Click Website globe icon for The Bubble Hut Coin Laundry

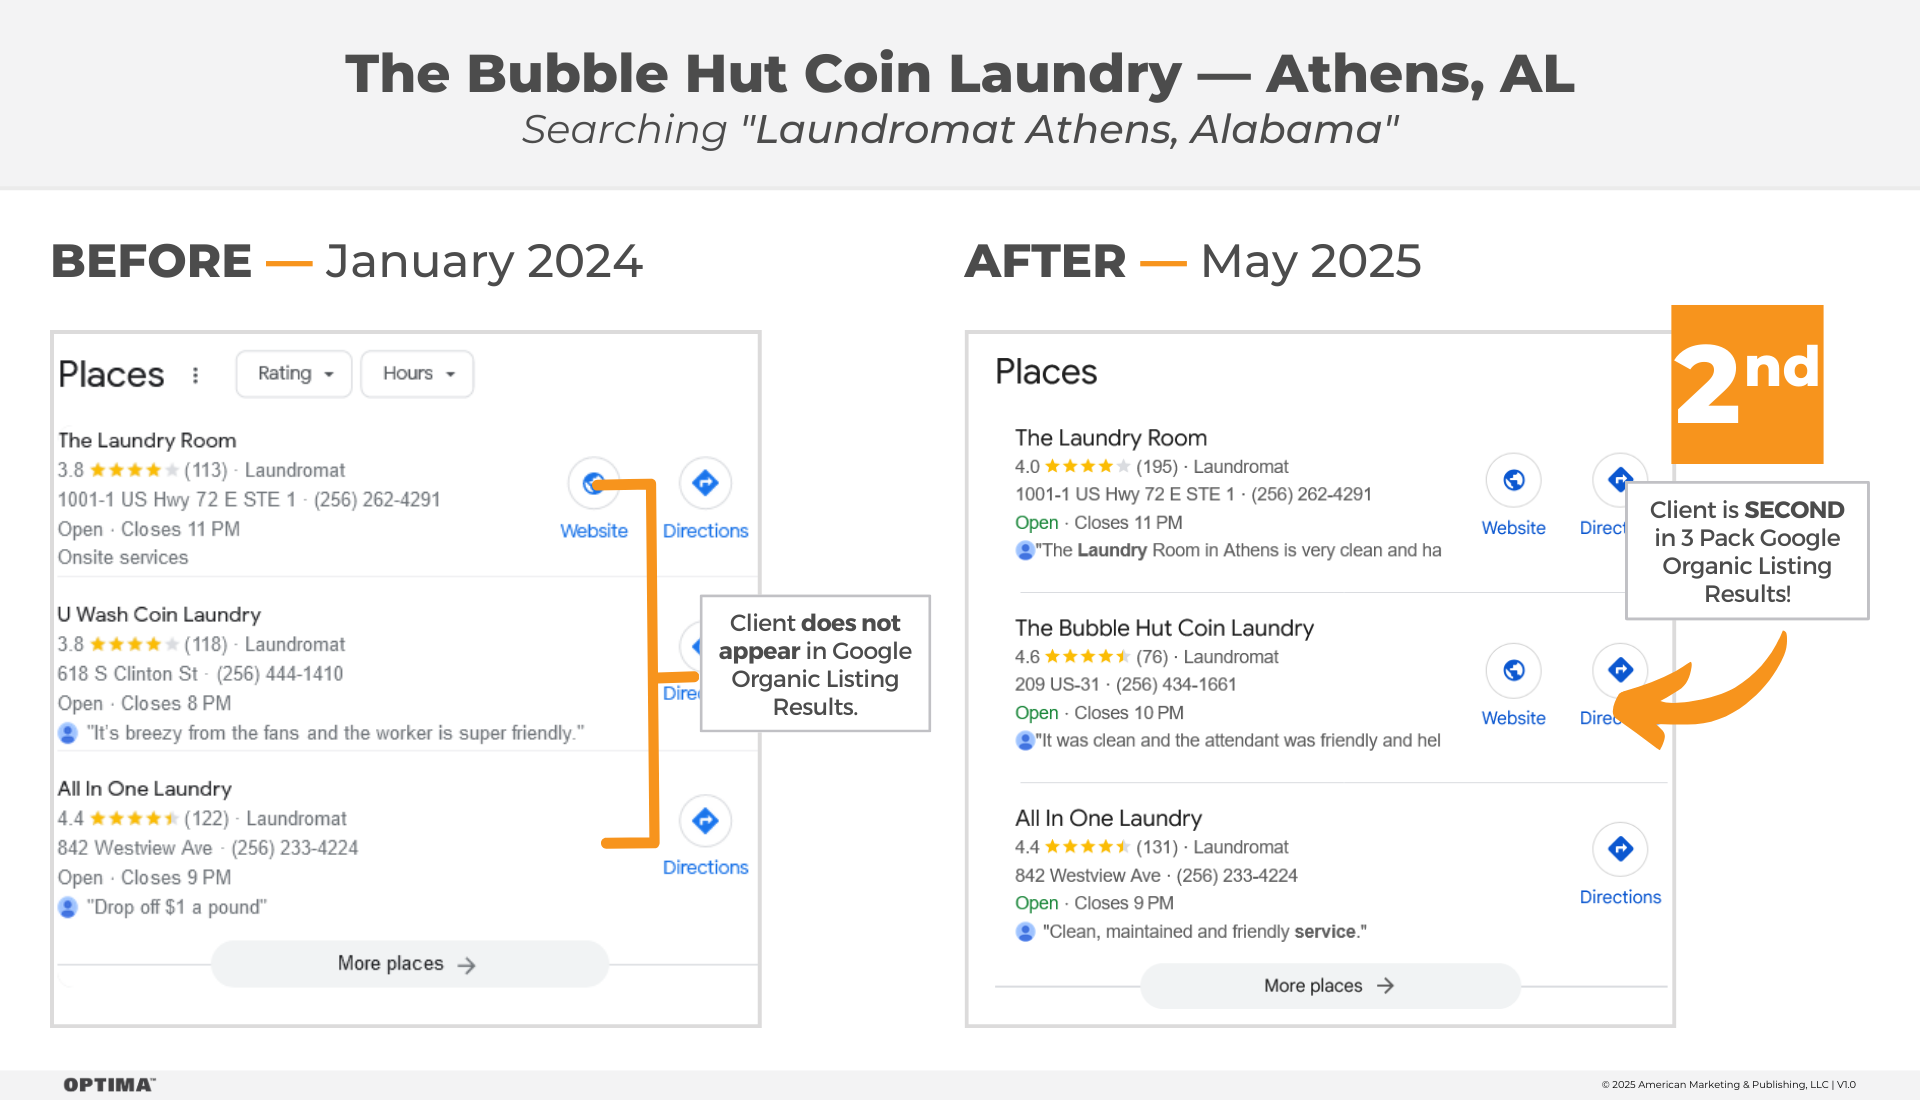[x=1513, y=670]
